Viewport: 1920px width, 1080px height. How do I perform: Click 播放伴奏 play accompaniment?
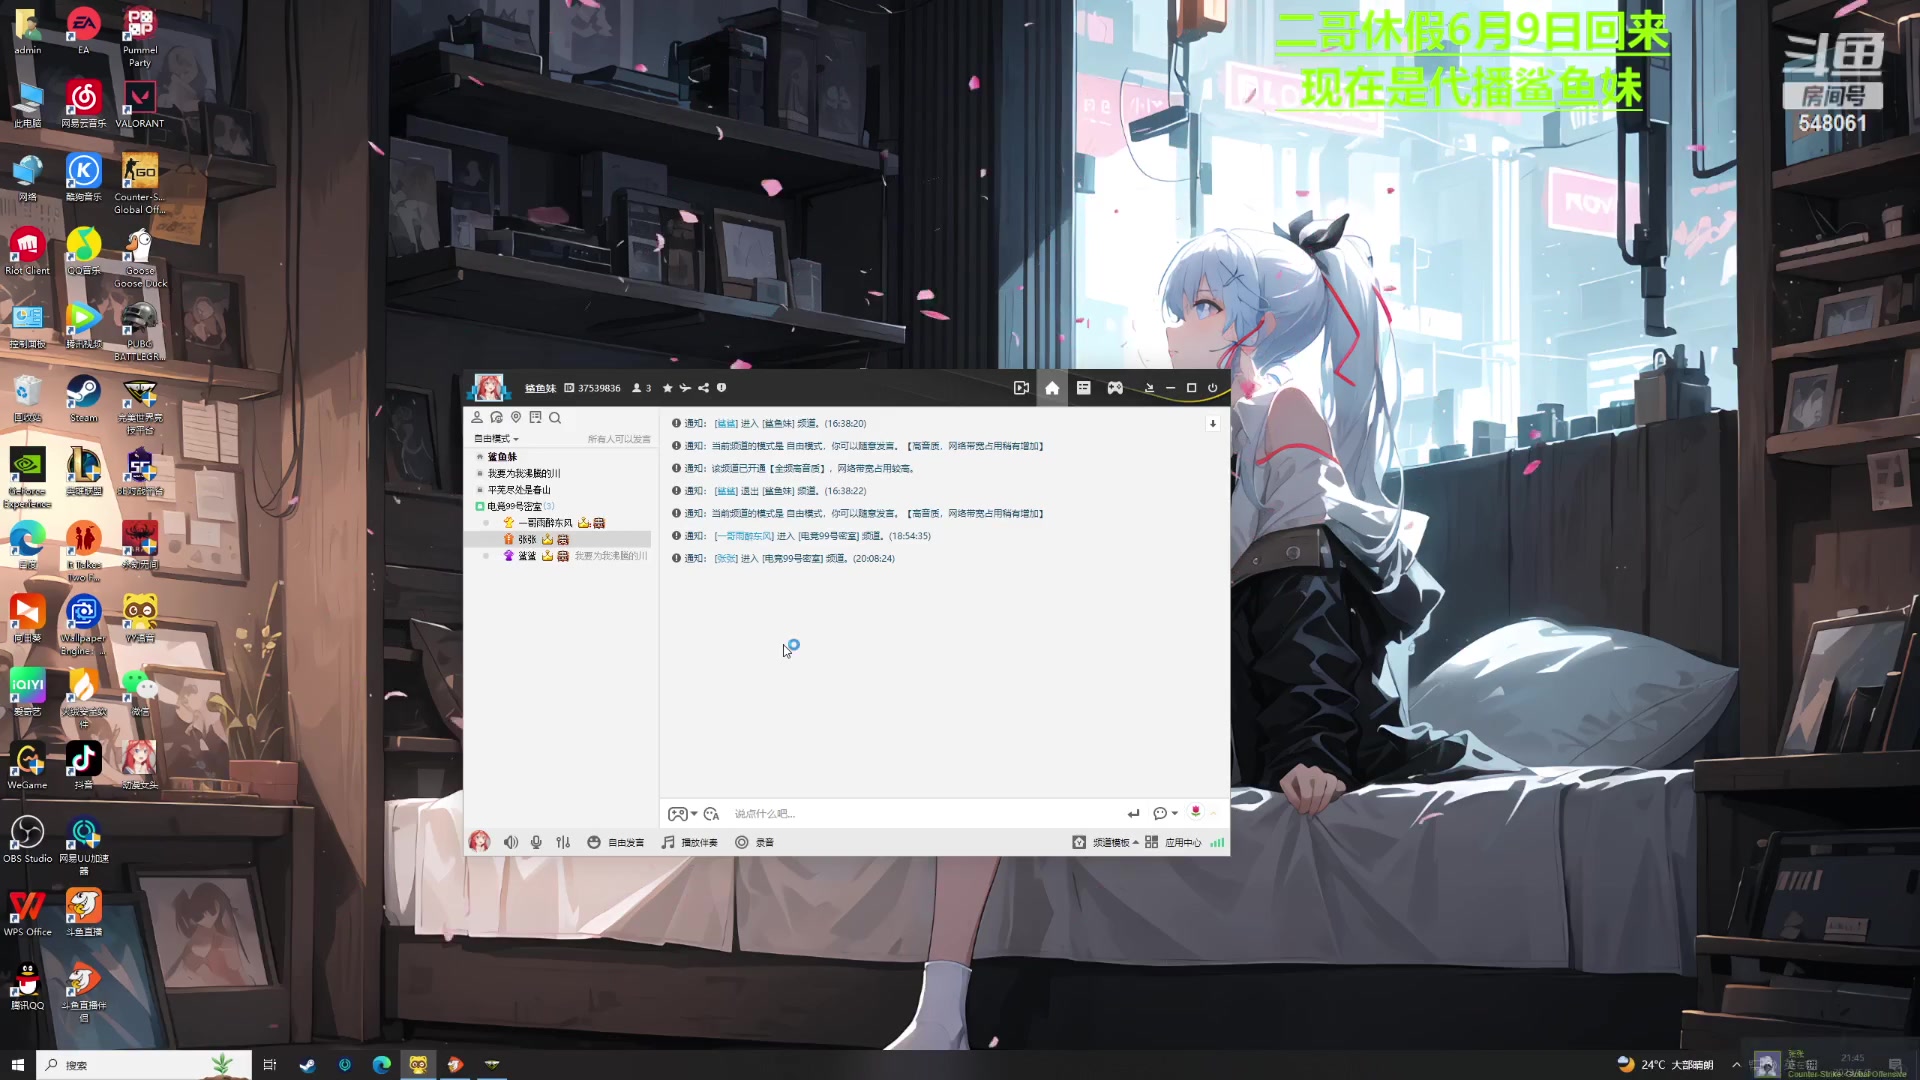(689, 843)
